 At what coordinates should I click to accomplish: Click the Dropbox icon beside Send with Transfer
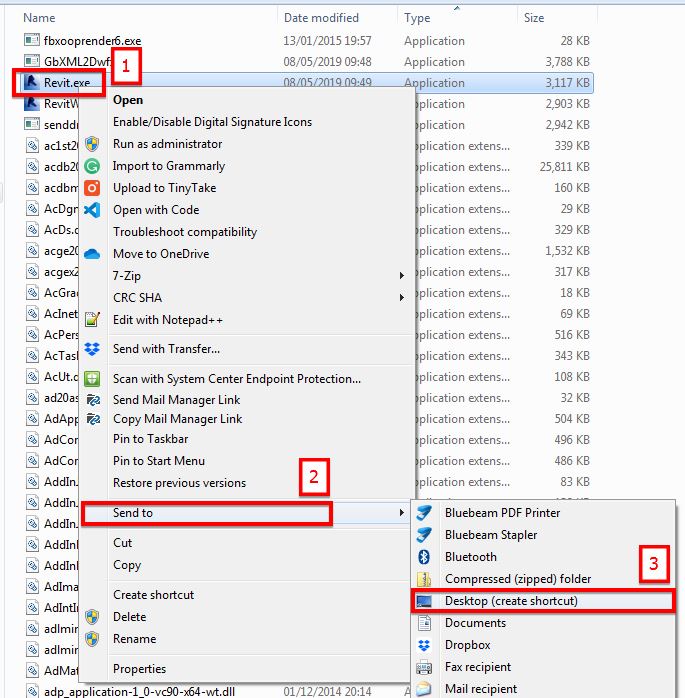(x=92, y=349)
